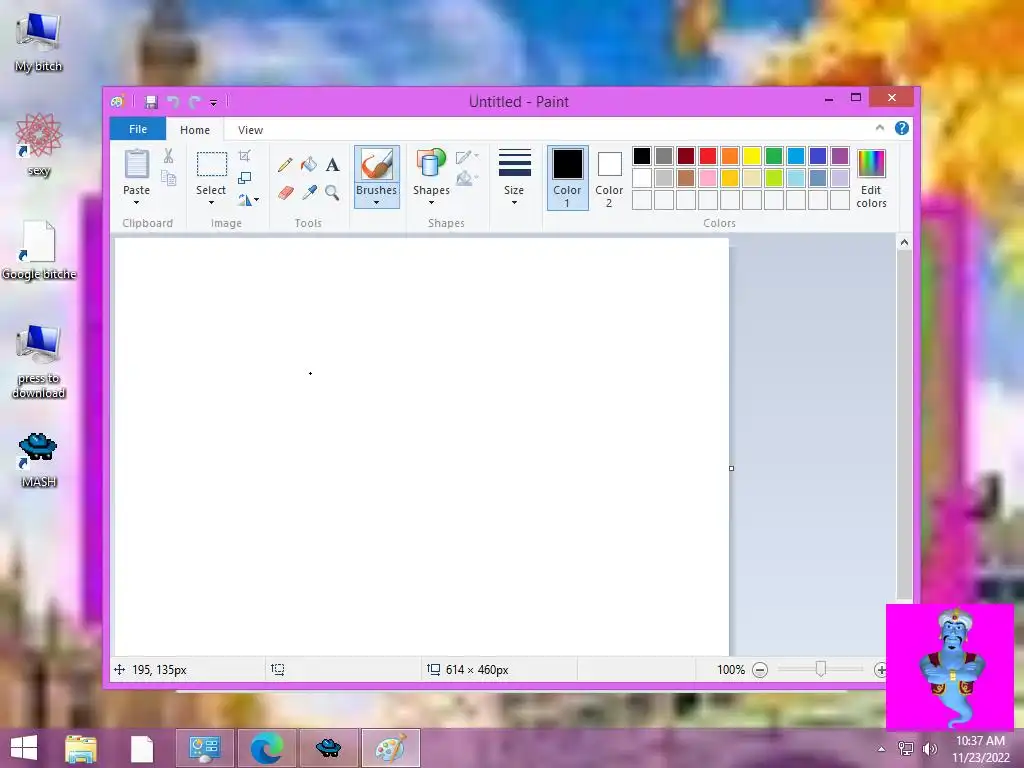Image resolution: width=1024 pixels, height=768 pixels.
Task: Open the Rotate or flip dropdown
Action: [248, 200]
